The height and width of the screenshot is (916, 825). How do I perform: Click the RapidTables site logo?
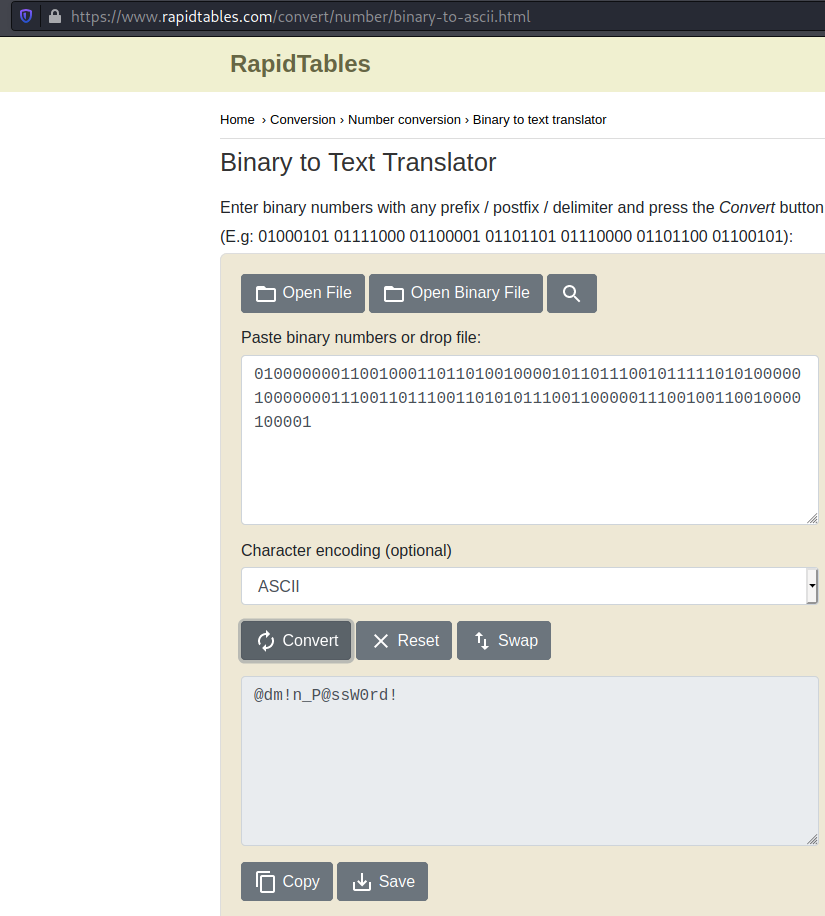tap(300, 64)
